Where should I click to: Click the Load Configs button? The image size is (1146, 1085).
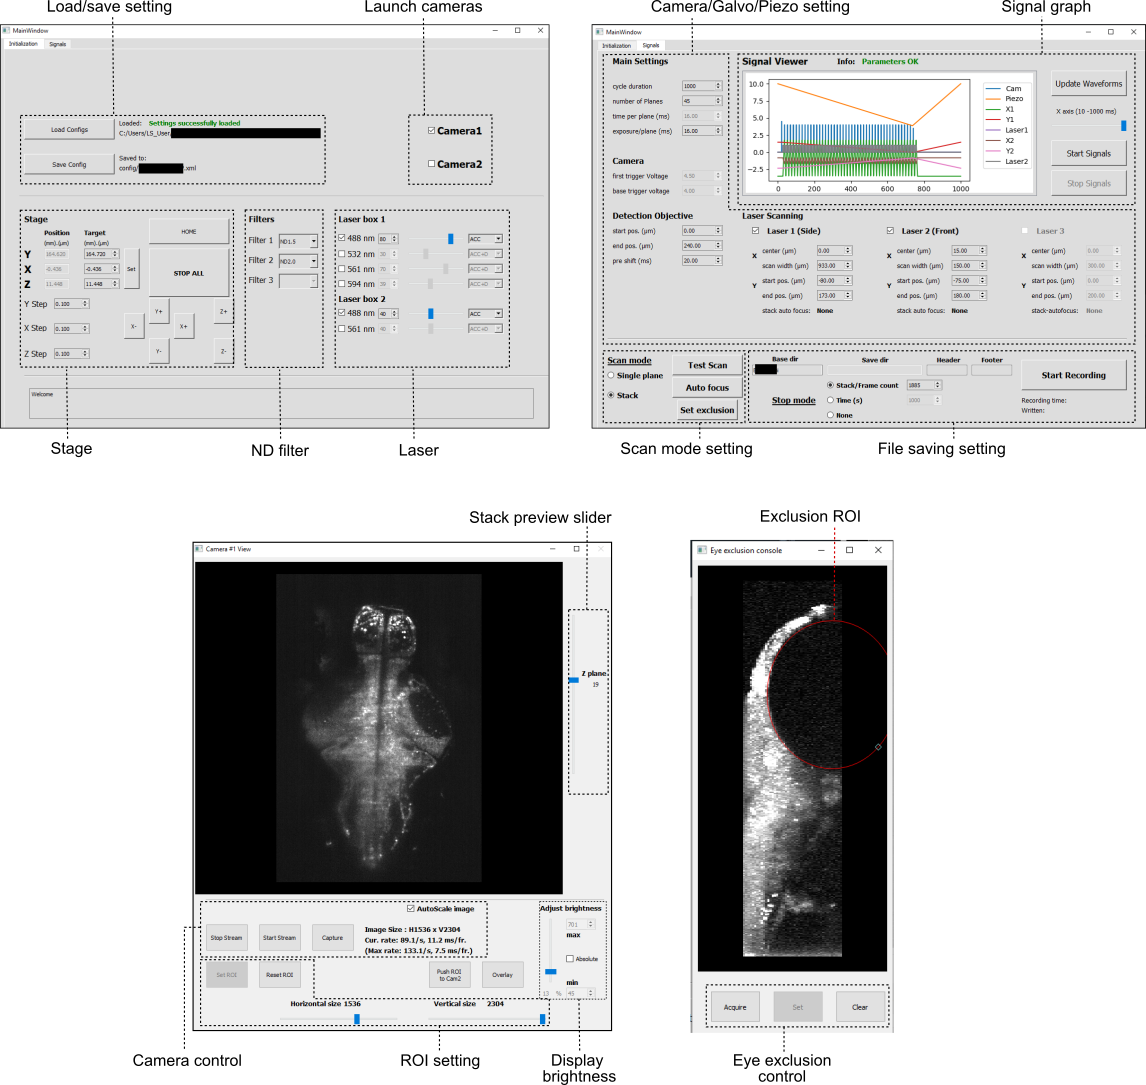(68, 129)
